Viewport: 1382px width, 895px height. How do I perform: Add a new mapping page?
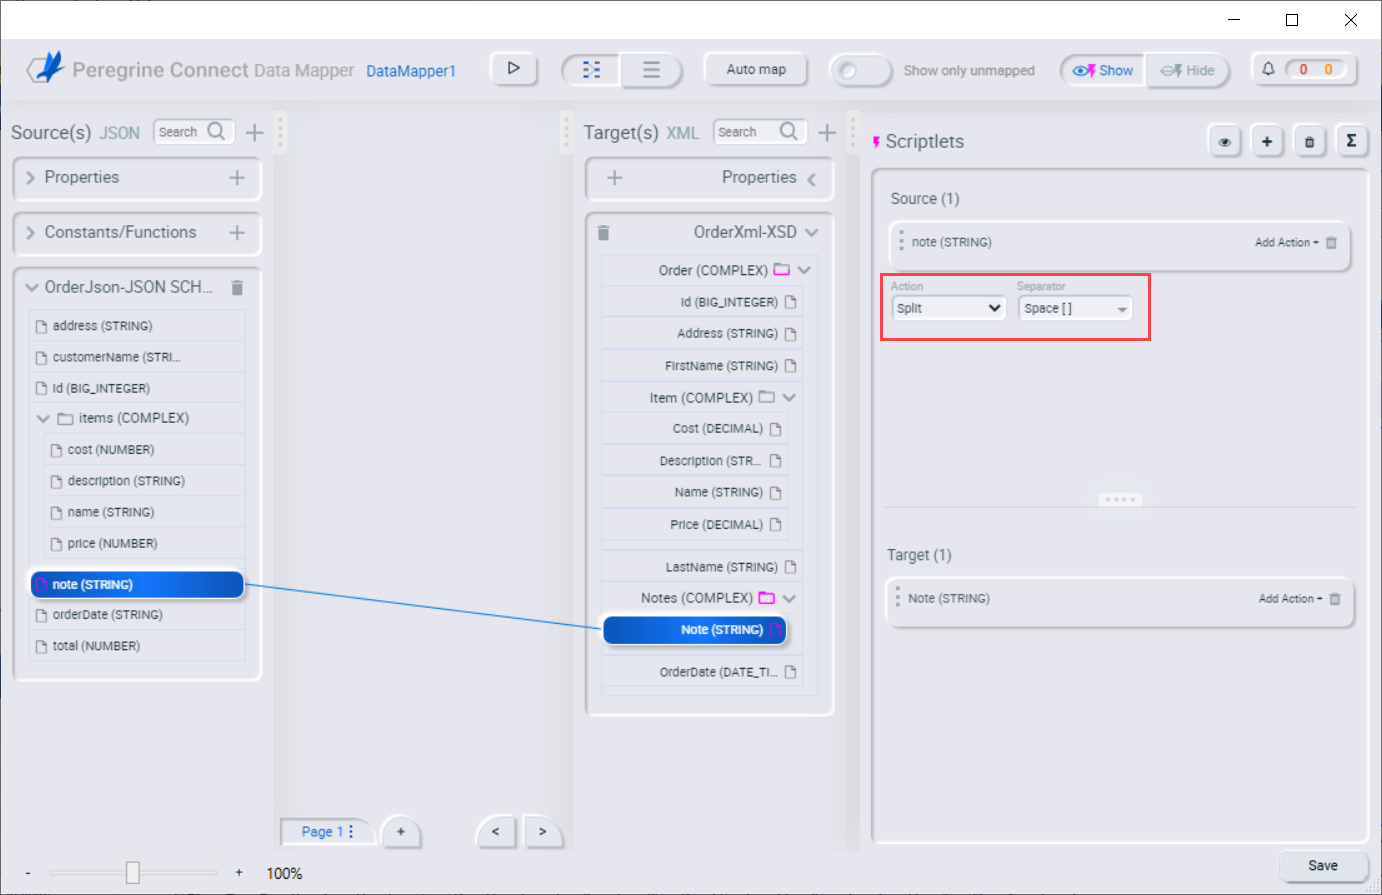401,831
